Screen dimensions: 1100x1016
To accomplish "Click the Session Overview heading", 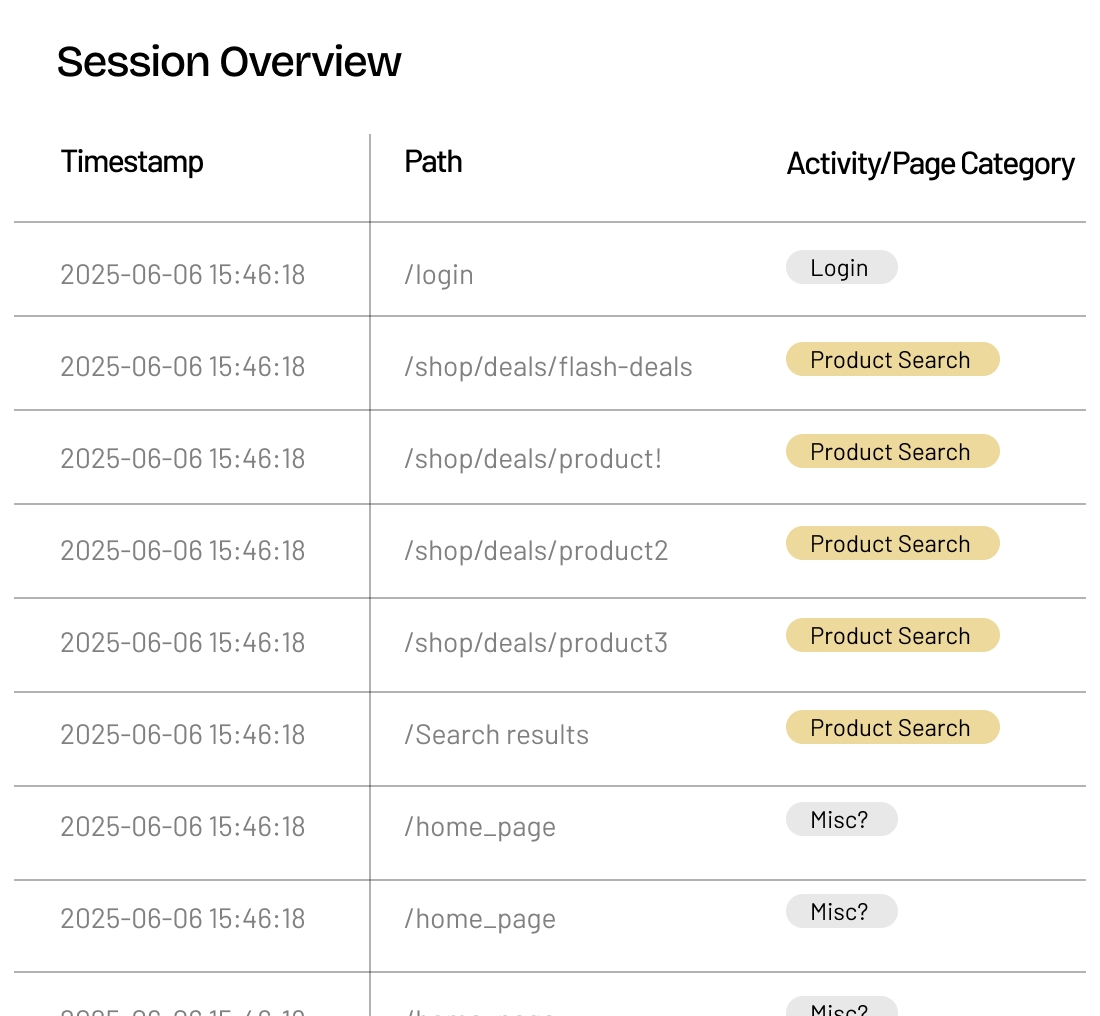I will click(229, 62).
